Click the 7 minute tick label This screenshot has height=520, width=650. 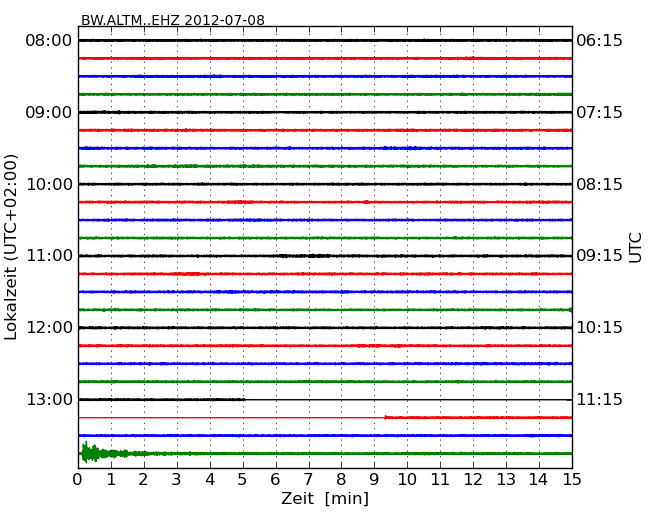(308, 480)
